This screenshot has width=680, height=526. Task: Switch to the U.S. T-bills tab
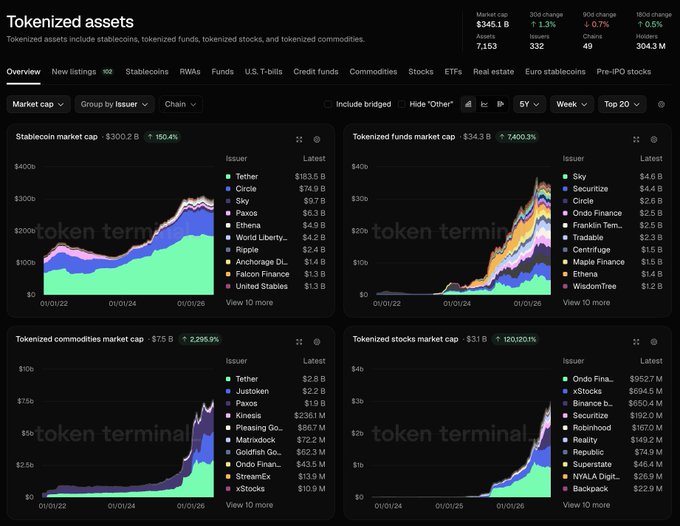pos(264,72)
